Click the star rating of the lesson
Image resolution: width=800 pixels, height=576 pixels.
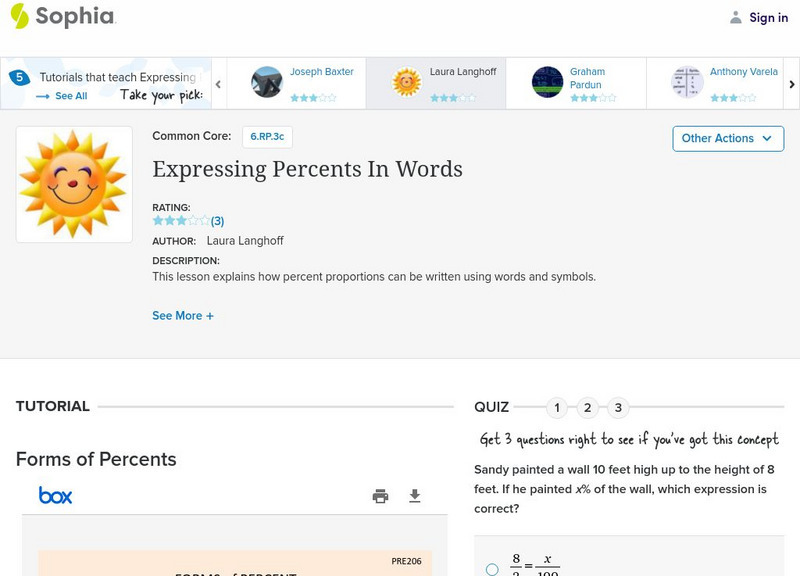[181, 221]
